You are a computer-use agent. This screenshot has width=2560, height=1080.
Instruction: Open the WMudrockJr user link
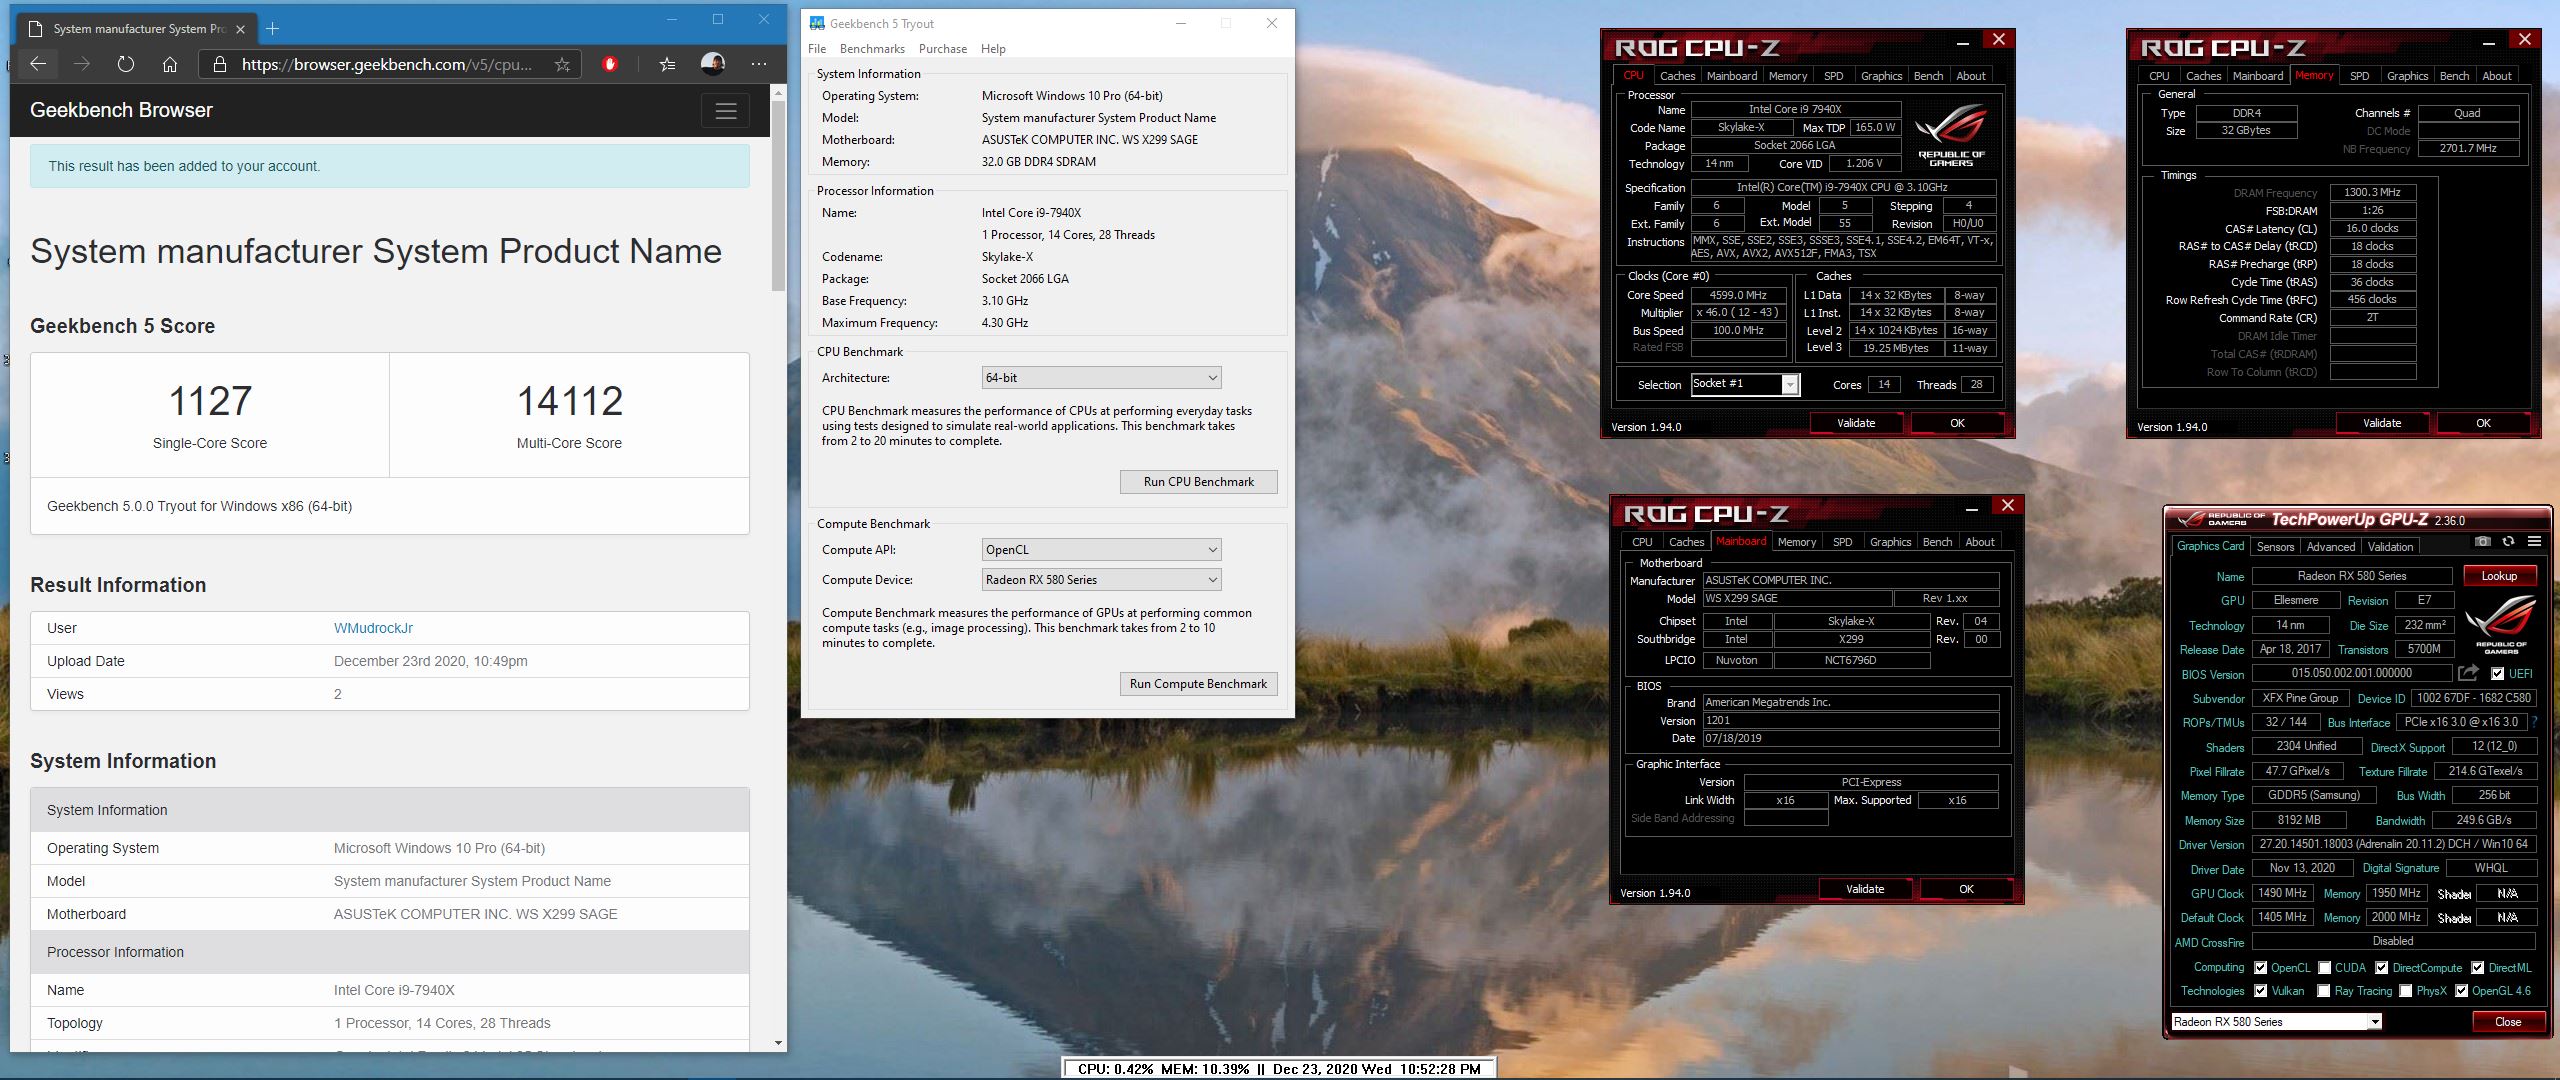coord(373,628)
